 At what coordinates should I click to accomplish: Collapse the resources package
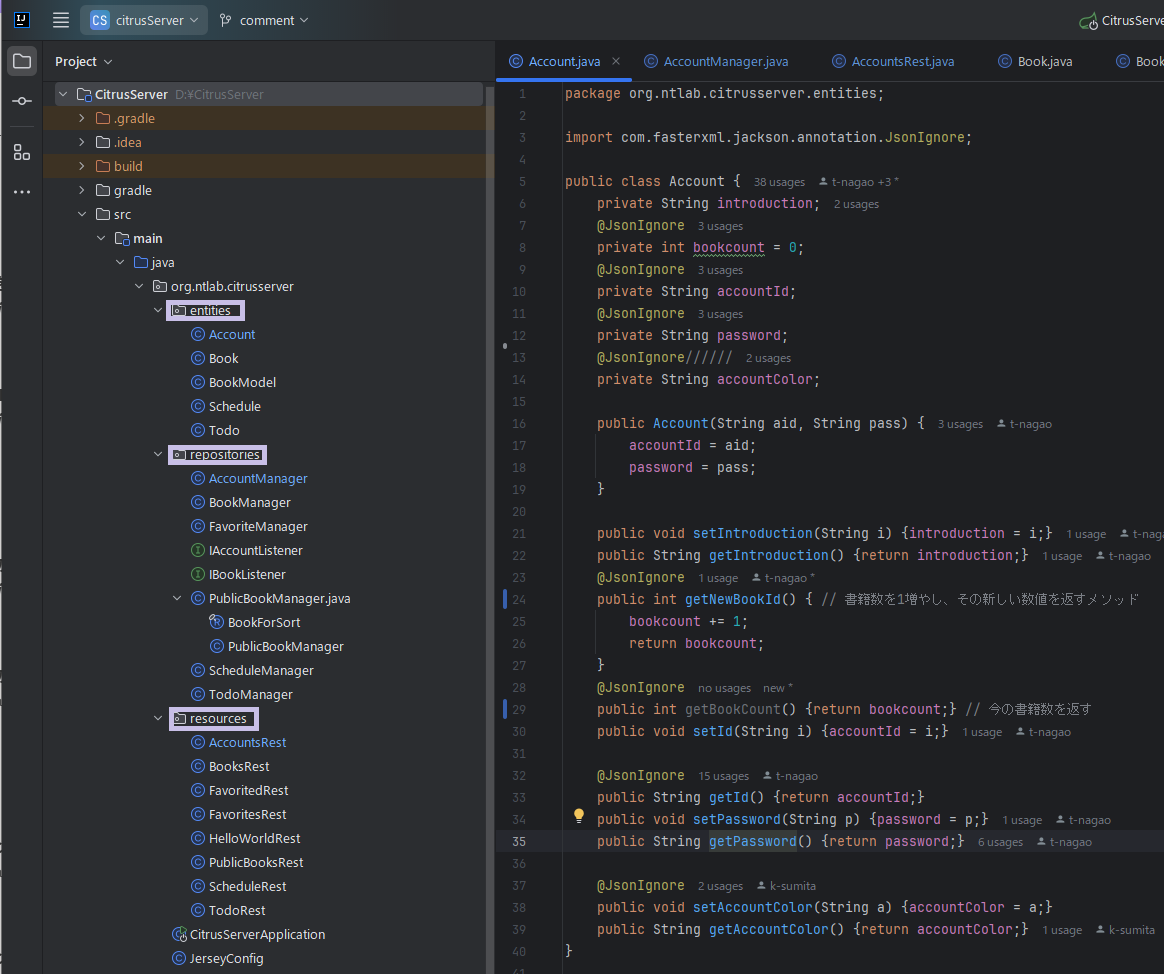coord(157,718)
